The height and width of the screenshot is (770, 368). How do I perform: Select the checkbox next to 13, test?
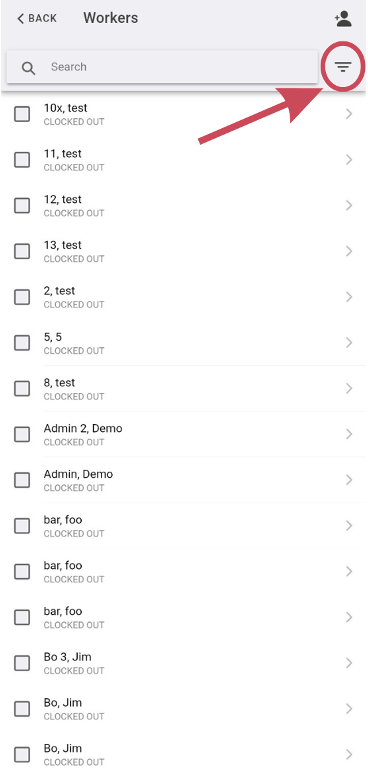(x=22, y=251)
